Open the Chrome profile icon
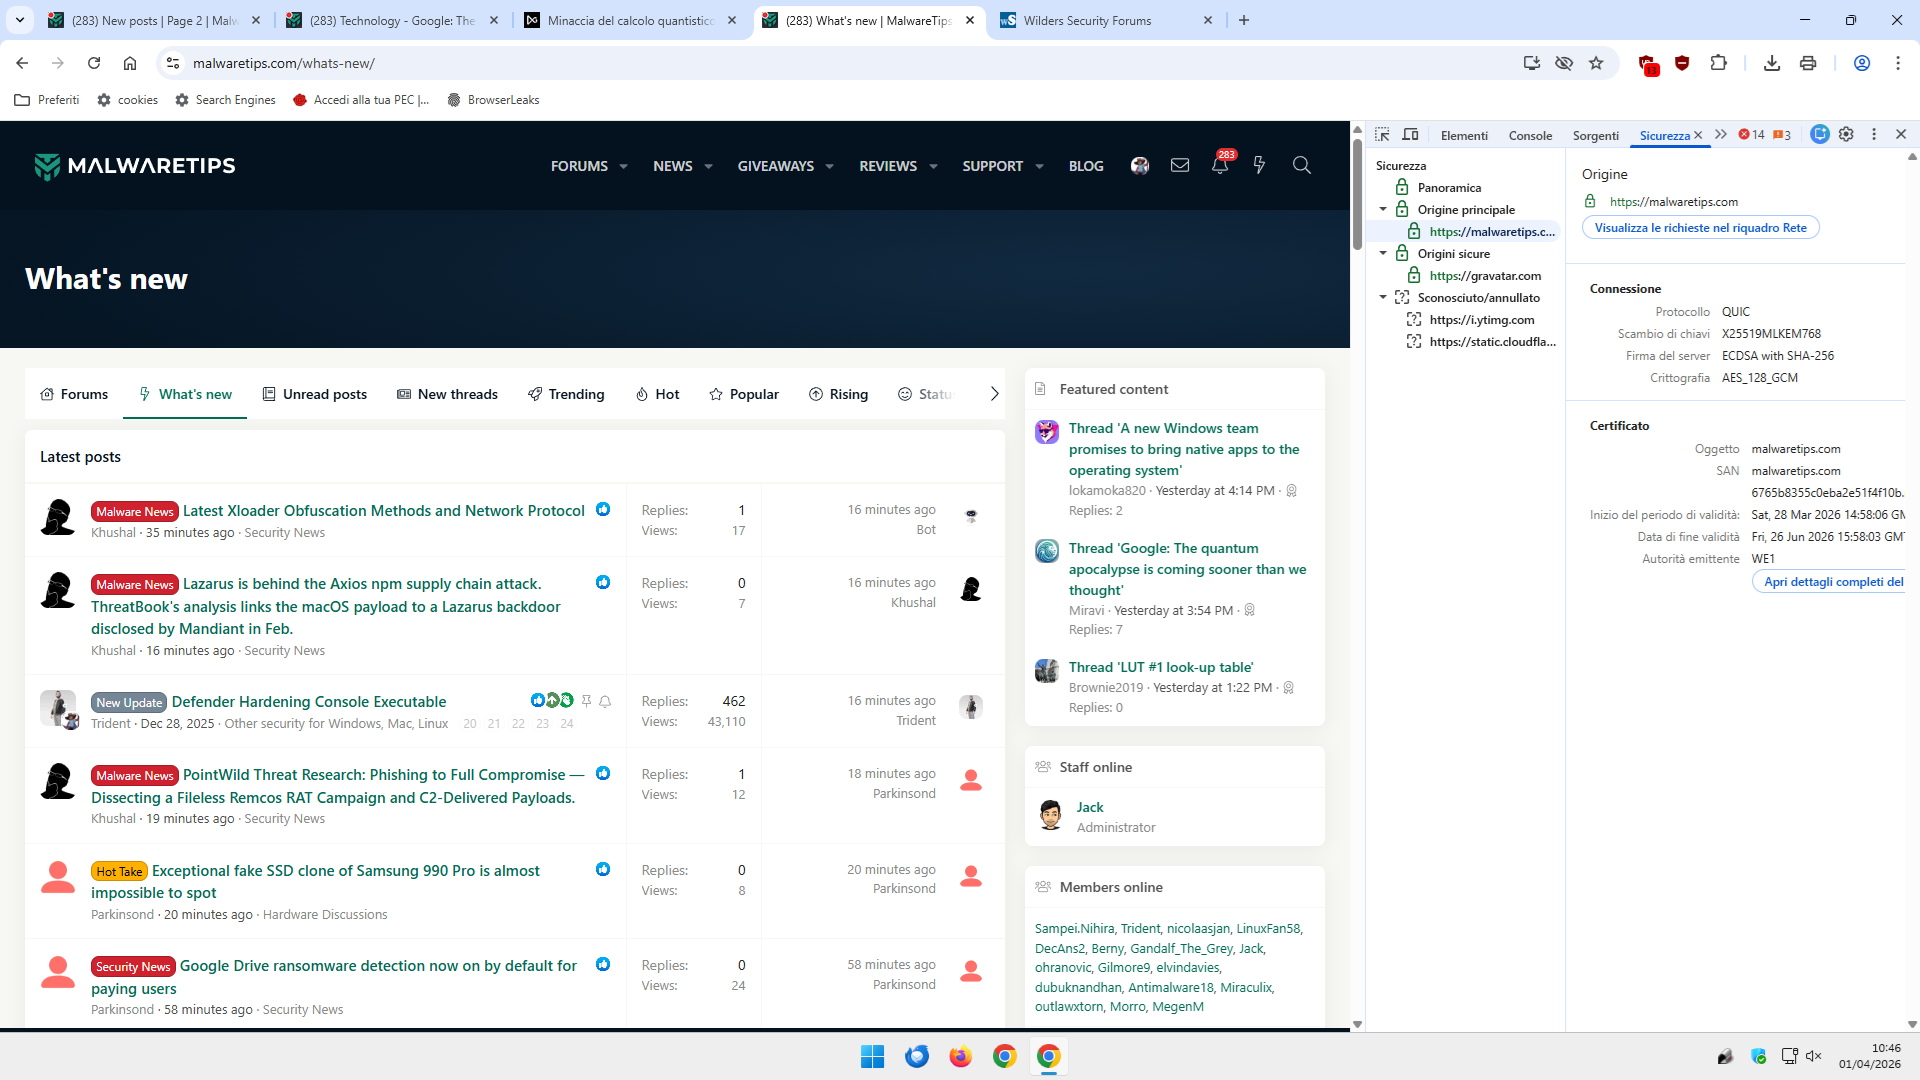The image size is (1920, 1080). click(x=1862, y=63)
